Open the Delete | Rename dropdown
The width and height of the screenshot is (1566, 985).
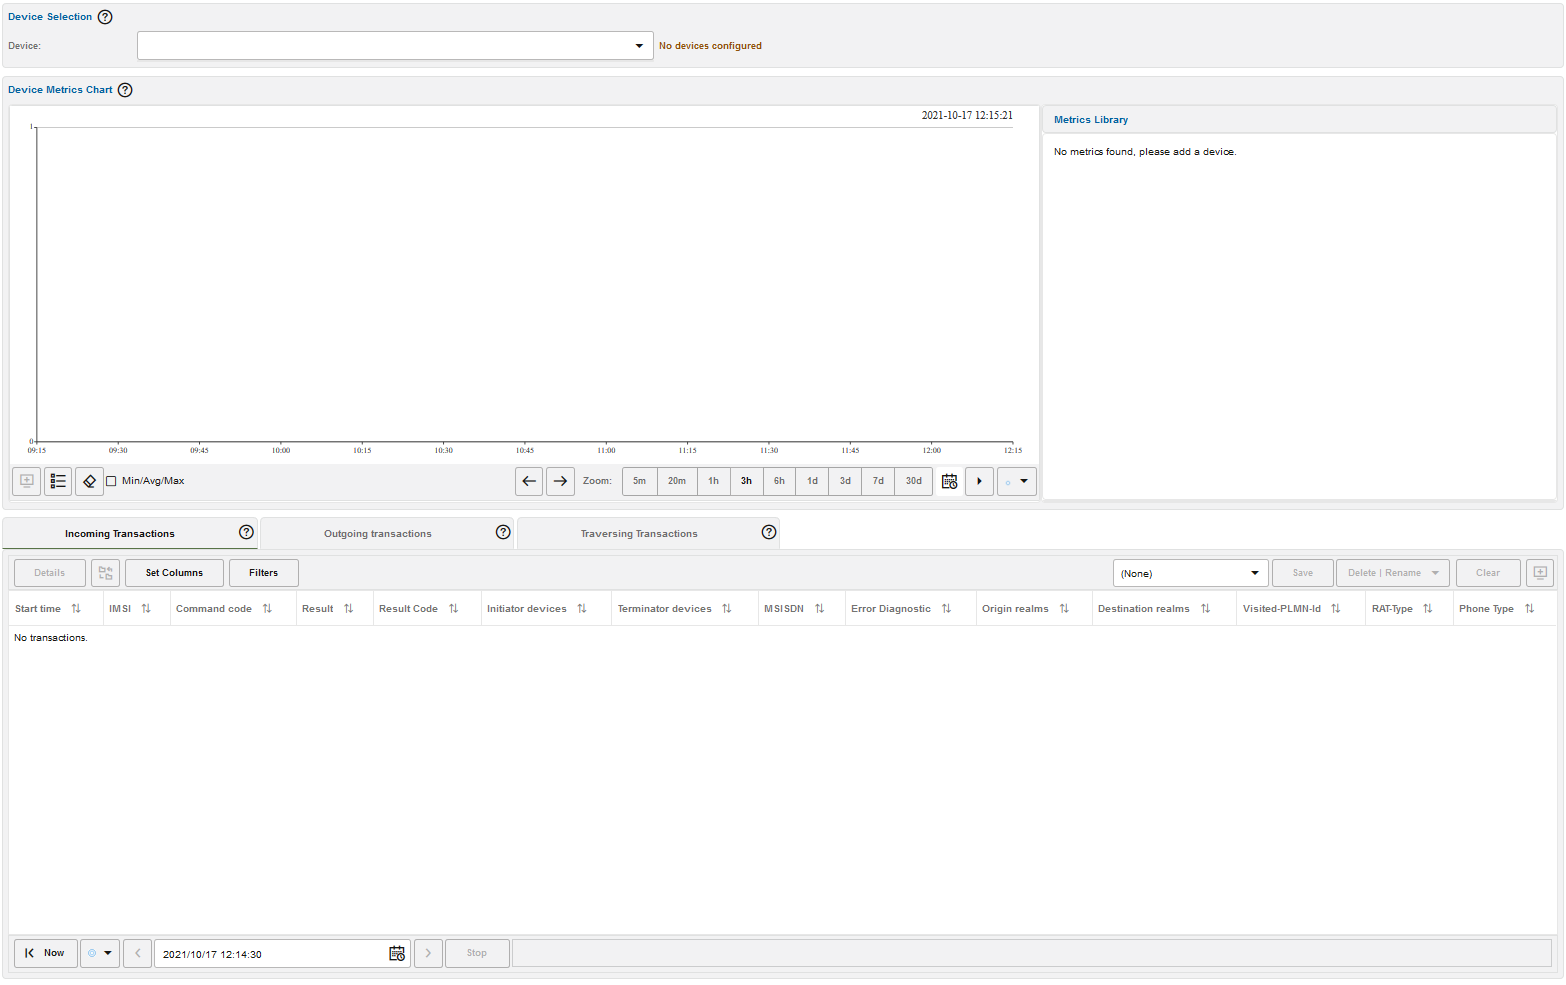[1393, 573]
